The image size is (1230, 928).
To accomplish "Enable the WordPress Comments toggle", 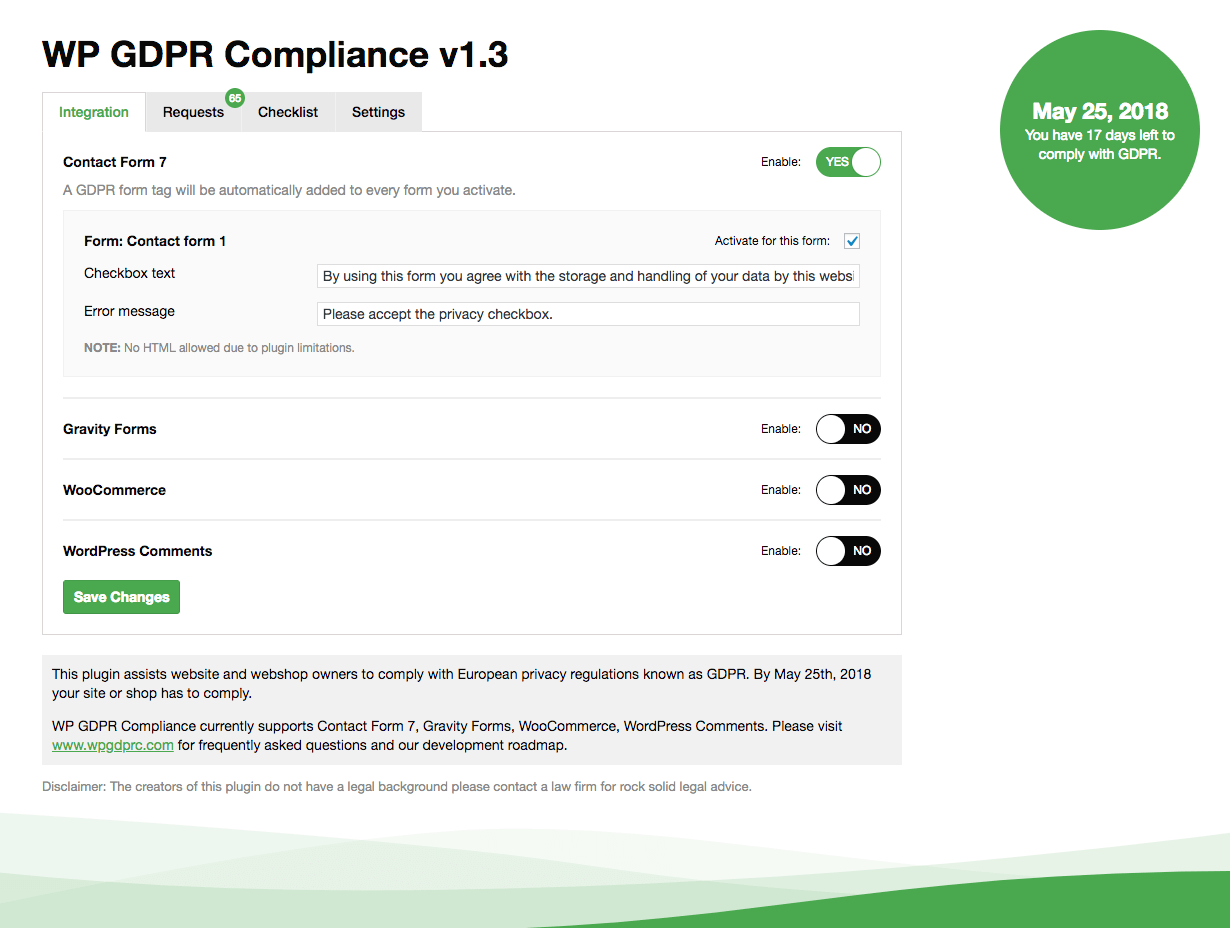I will (848, 551).
